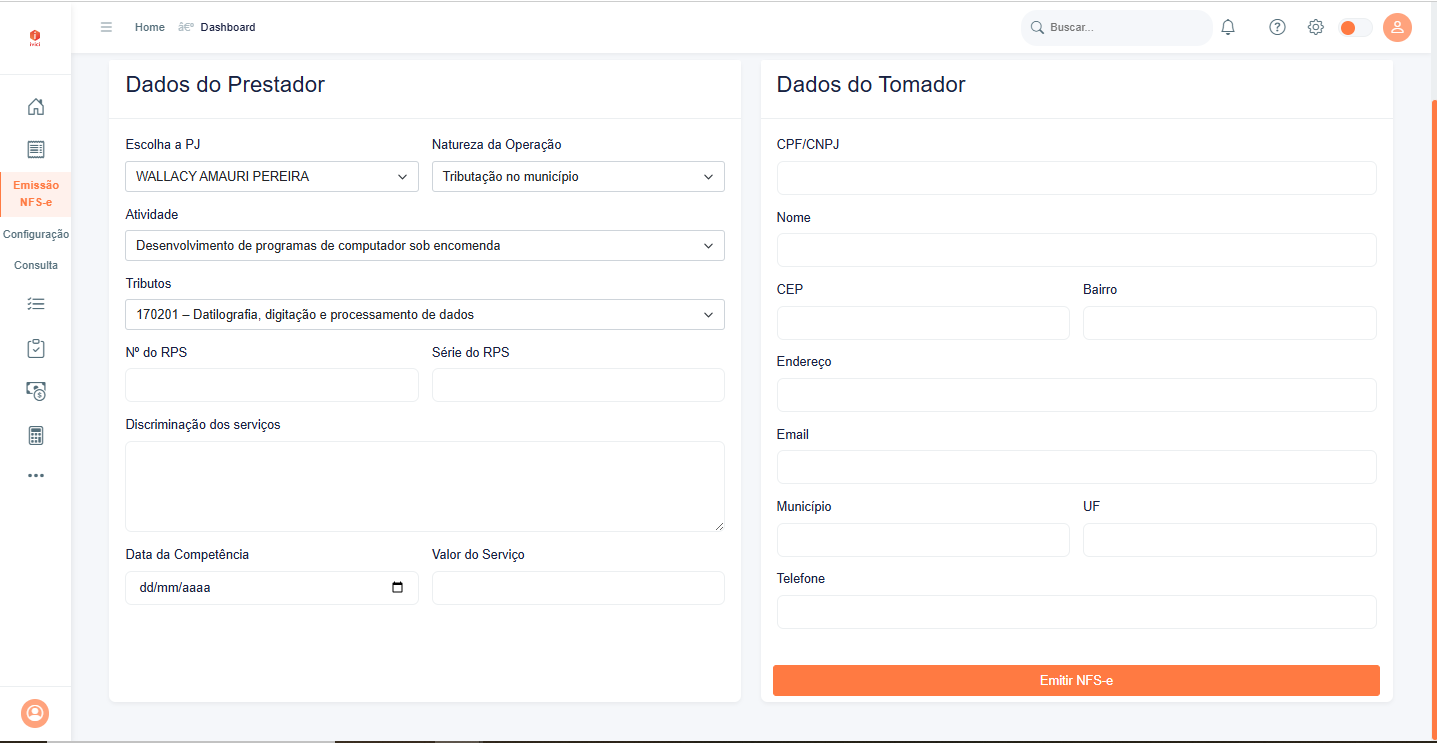This screenshot has width=1437, height=743.
Task: Click the Emitir NFS-e button
Action: (1076, 681)
